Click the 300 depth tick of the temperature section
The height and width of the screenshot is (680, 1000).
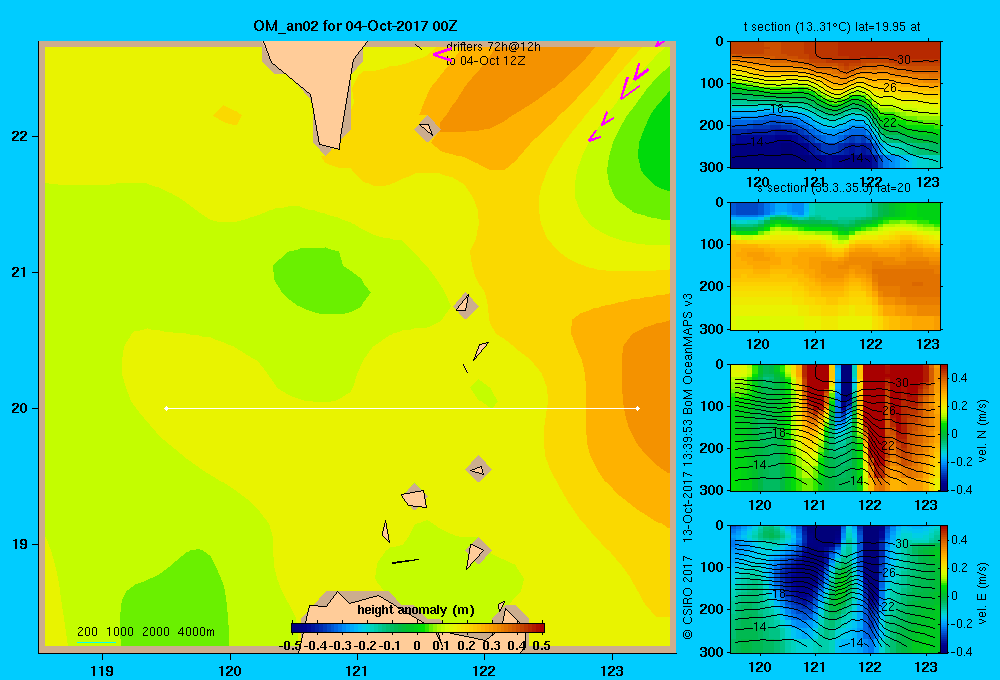(x=714, y=167)
